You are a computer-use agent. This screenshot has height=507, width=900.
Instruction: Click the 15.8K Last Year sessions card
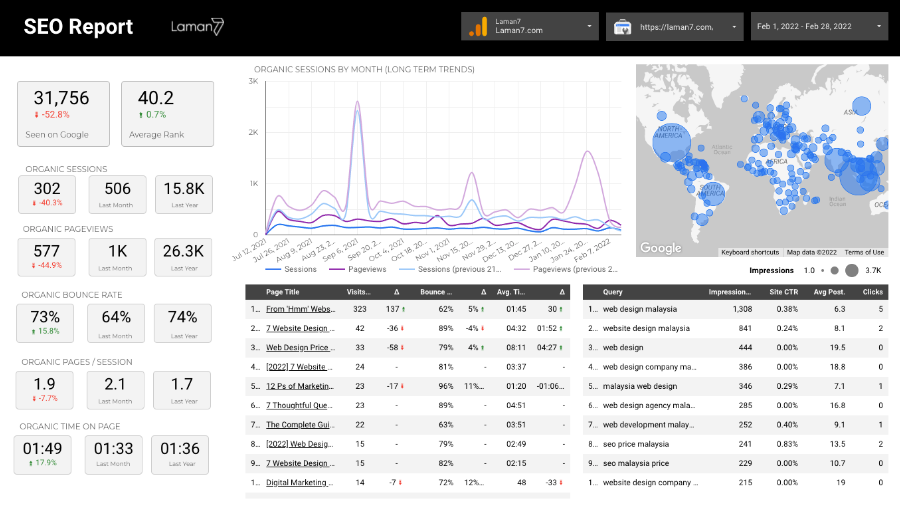[x=184, y=195]
